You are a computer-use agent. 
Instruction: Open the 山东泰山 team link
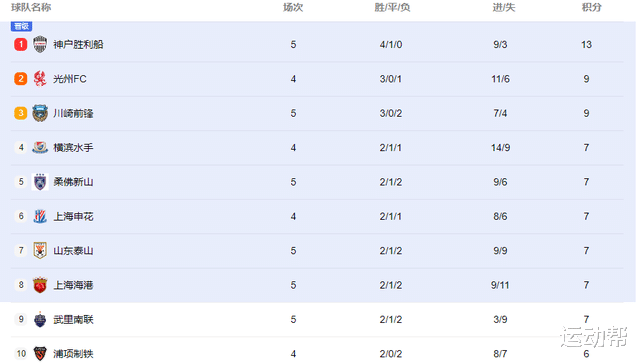point(73,250)
